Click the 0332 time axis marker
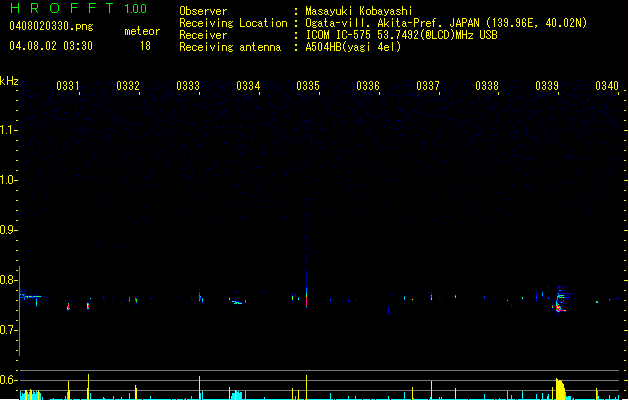This screenshot has height=400, width=629. 128,86
